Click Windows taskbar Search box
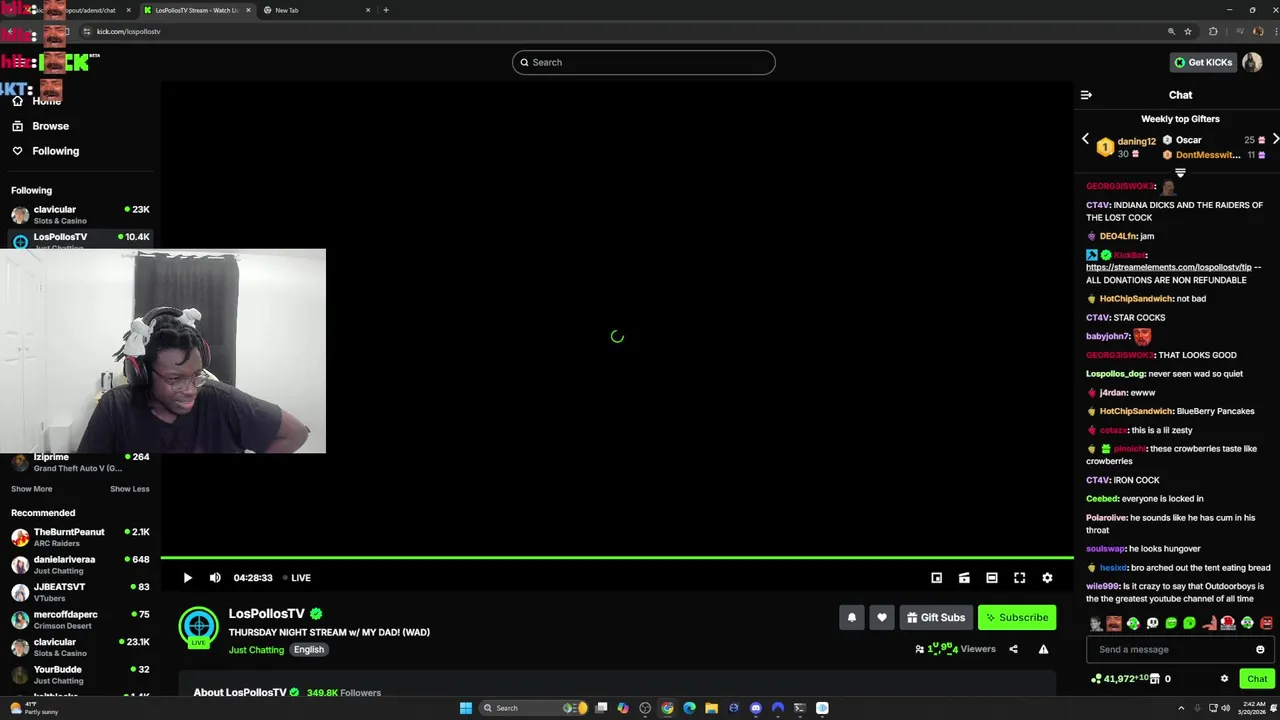Image resolution: width=1280 pixels, height=720 pixels. (535, 708)
